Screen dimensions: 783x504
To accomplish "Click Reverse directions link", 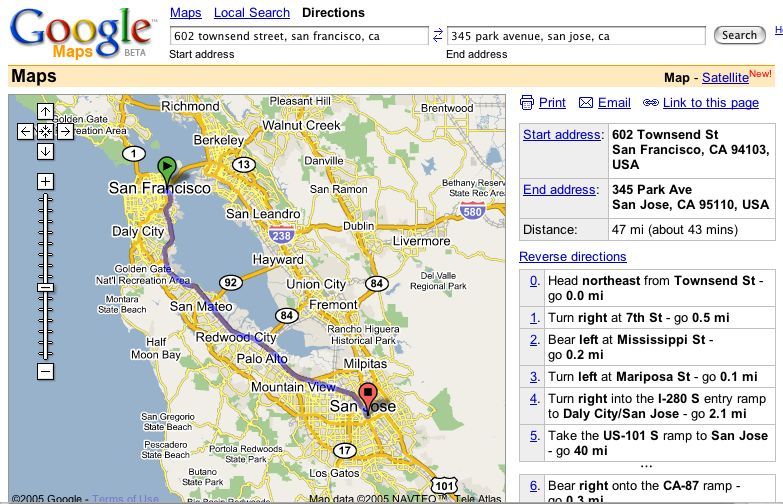I will coord(572,257).
